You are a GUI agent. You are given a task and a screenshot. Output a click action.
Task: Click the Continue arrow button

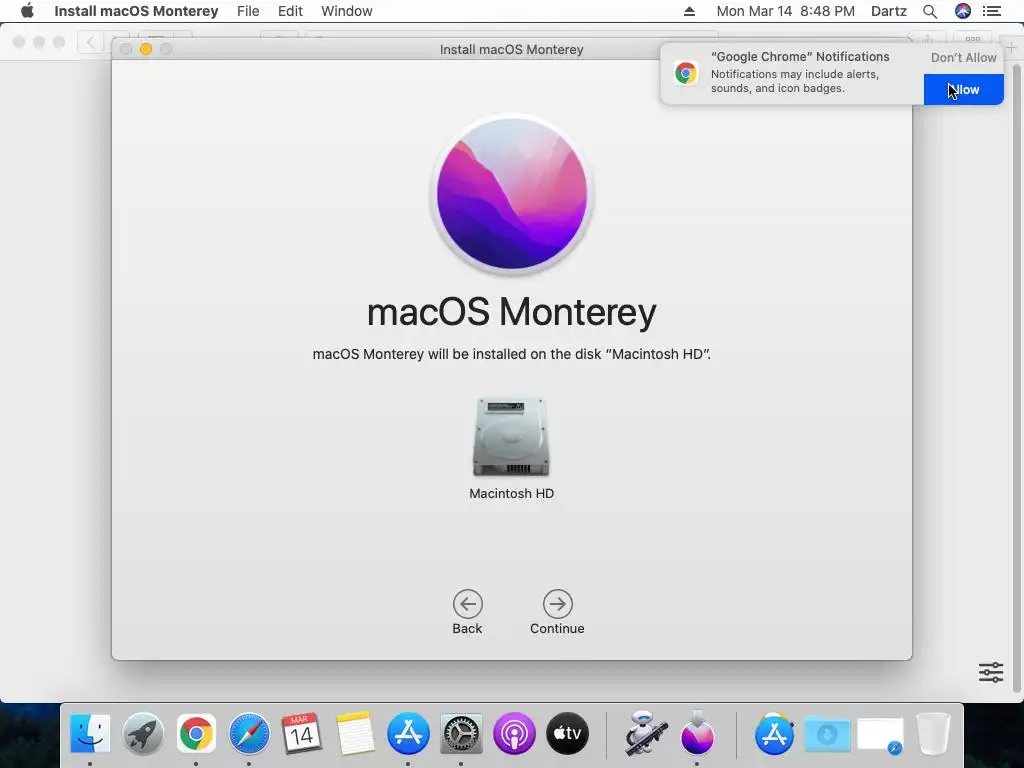point(557,604)
